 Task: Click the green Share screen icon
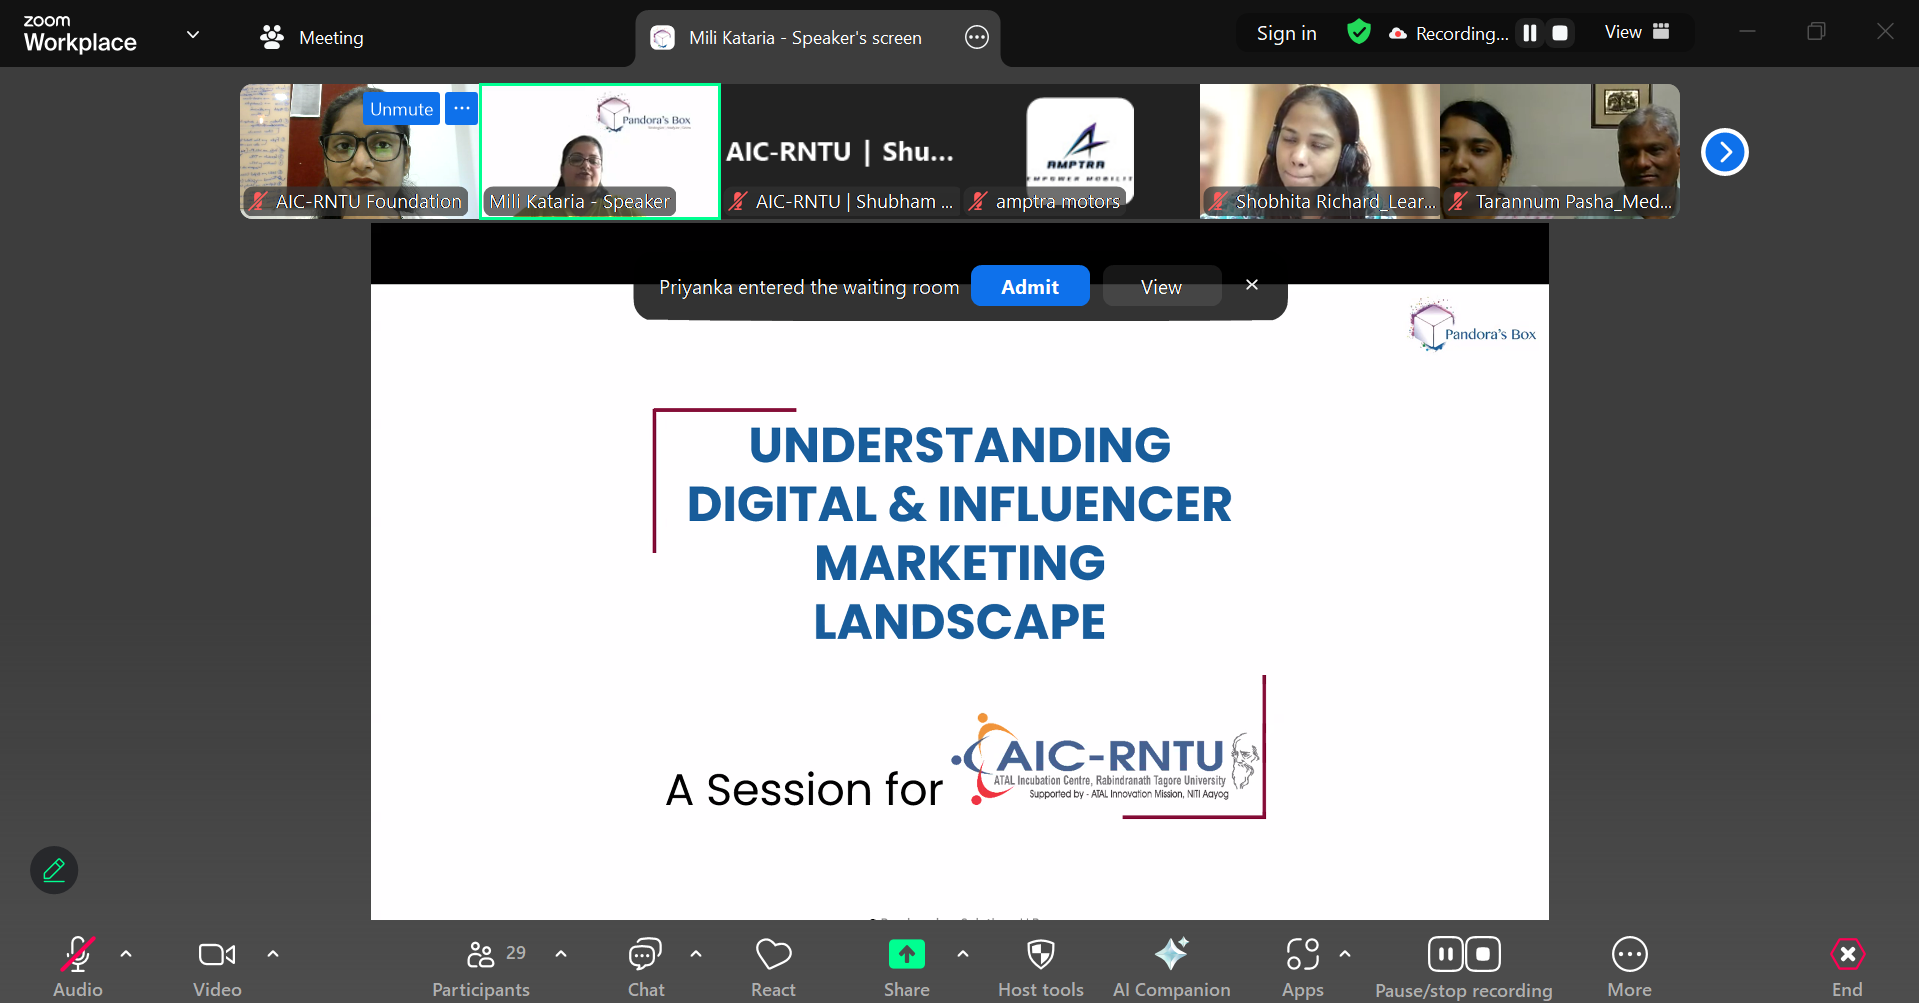tap(906, 955)
